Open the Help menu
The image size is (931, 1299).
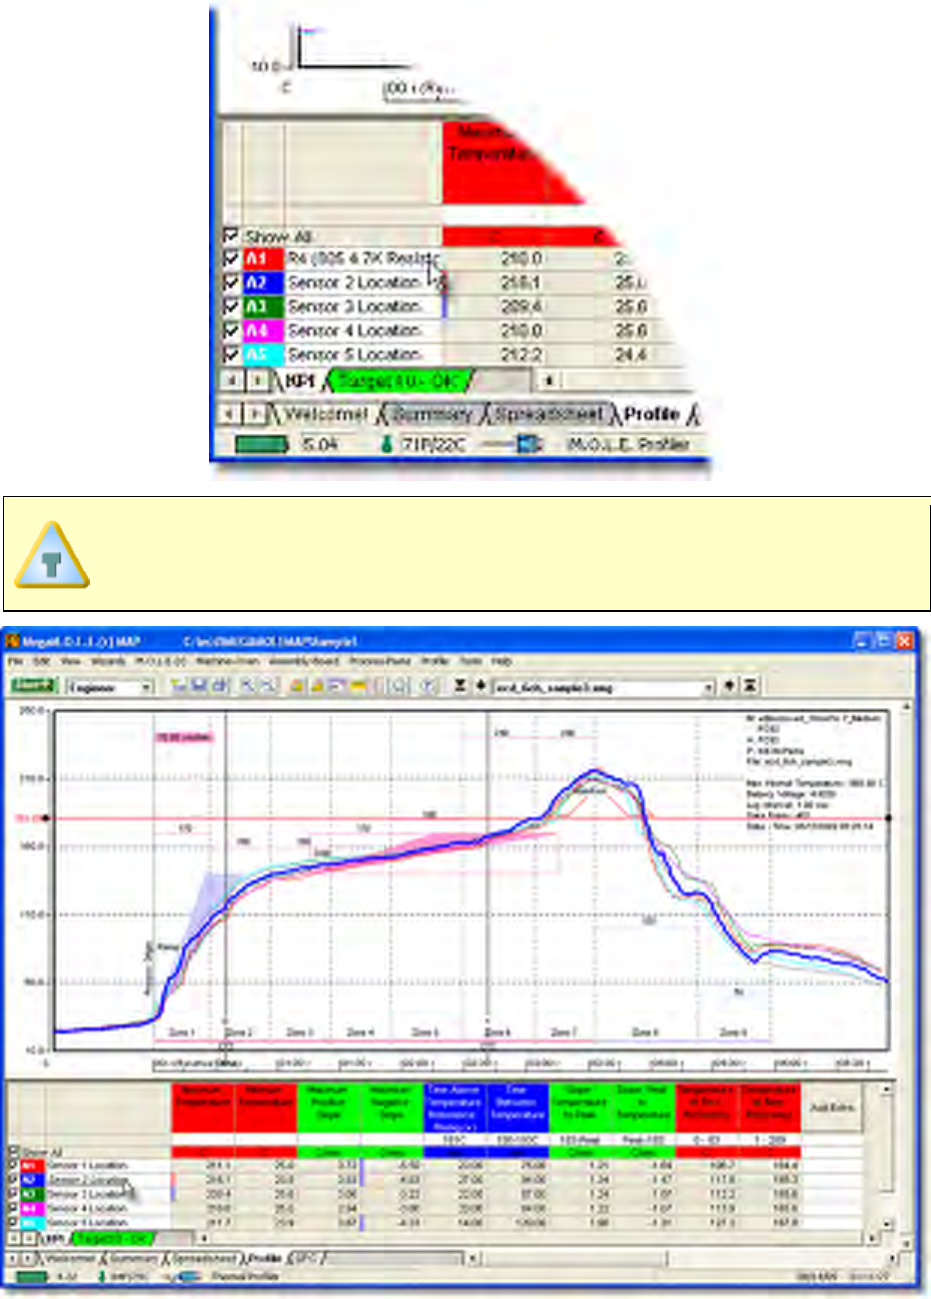pyautogui.click(x=502, y=662)
